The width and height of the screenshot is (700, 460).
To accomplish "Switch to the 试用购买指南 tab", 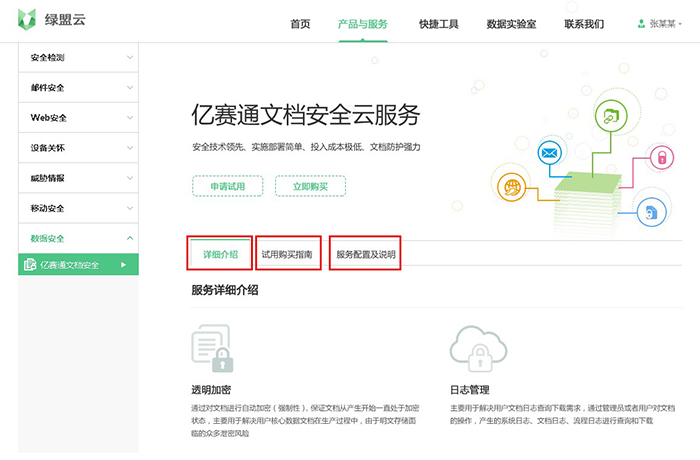I will pos(287,255).
